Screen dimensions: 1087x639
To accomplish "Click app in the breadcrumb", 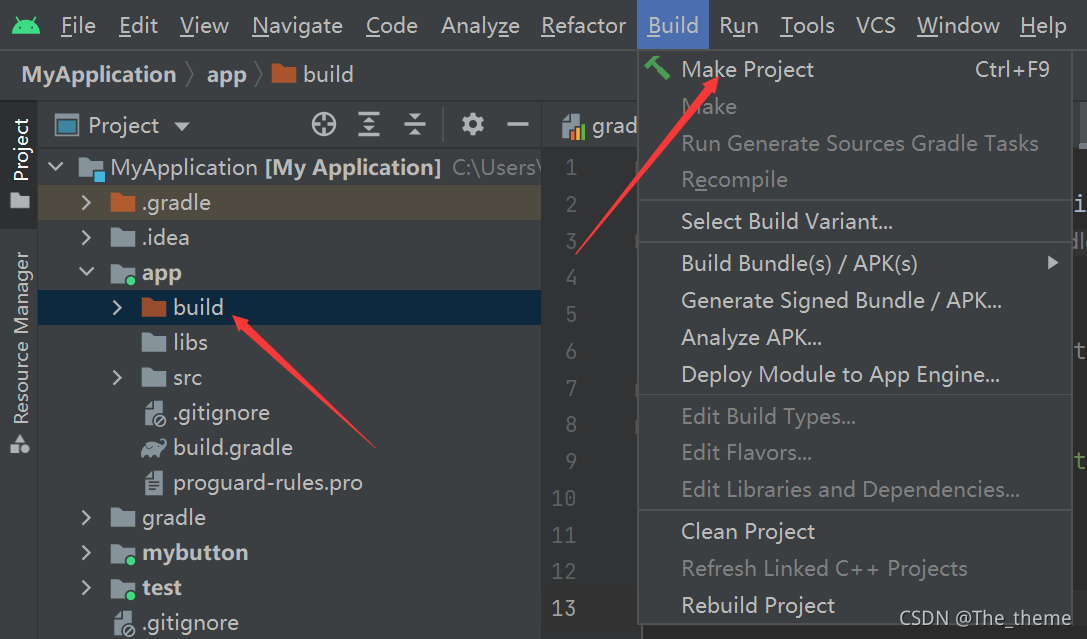I will click(227, 75).
